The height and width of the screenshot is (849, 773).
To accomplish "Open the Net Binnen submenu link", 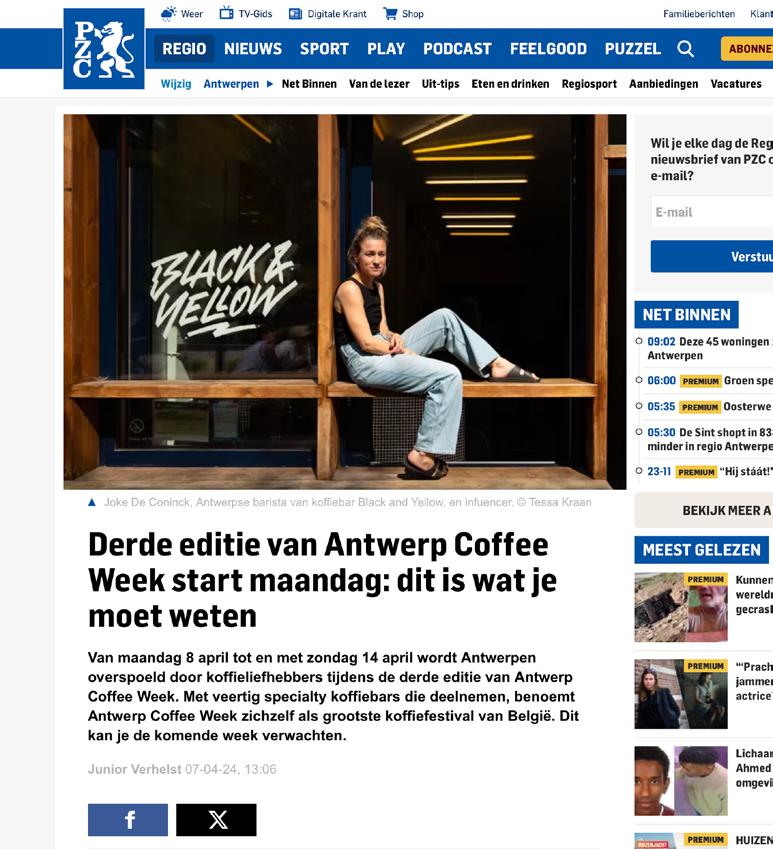I will click(x=309, y=84).
